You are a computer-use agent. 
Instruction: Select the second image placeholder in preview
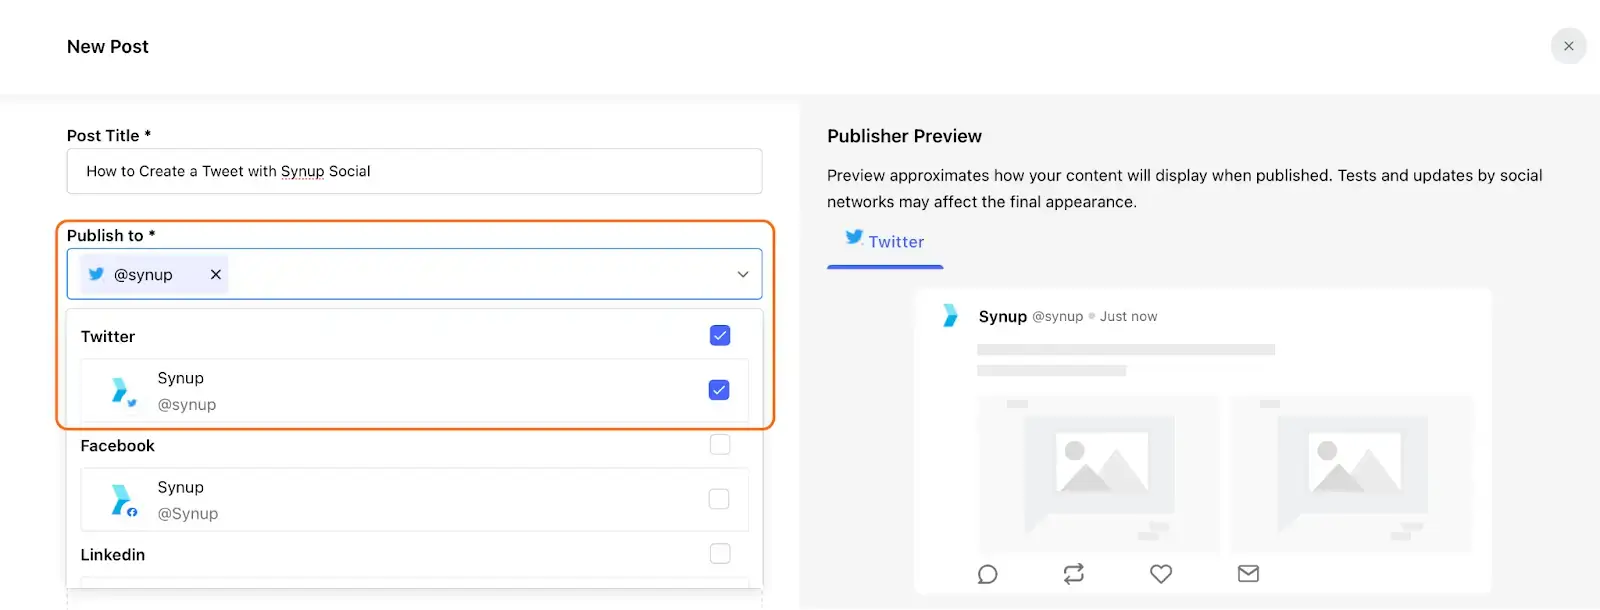click(x=1352, y=475)
